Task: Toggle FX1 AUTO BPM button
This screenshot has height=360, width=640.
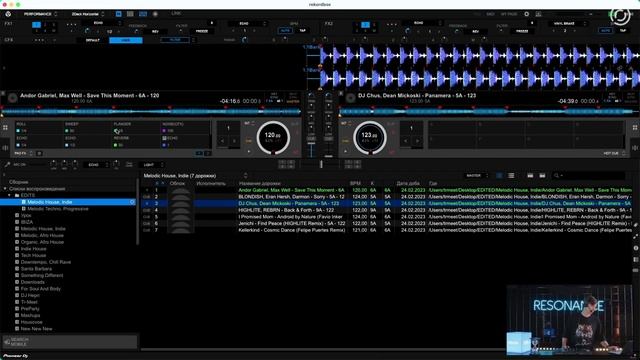Action: (x=284, y=31)
